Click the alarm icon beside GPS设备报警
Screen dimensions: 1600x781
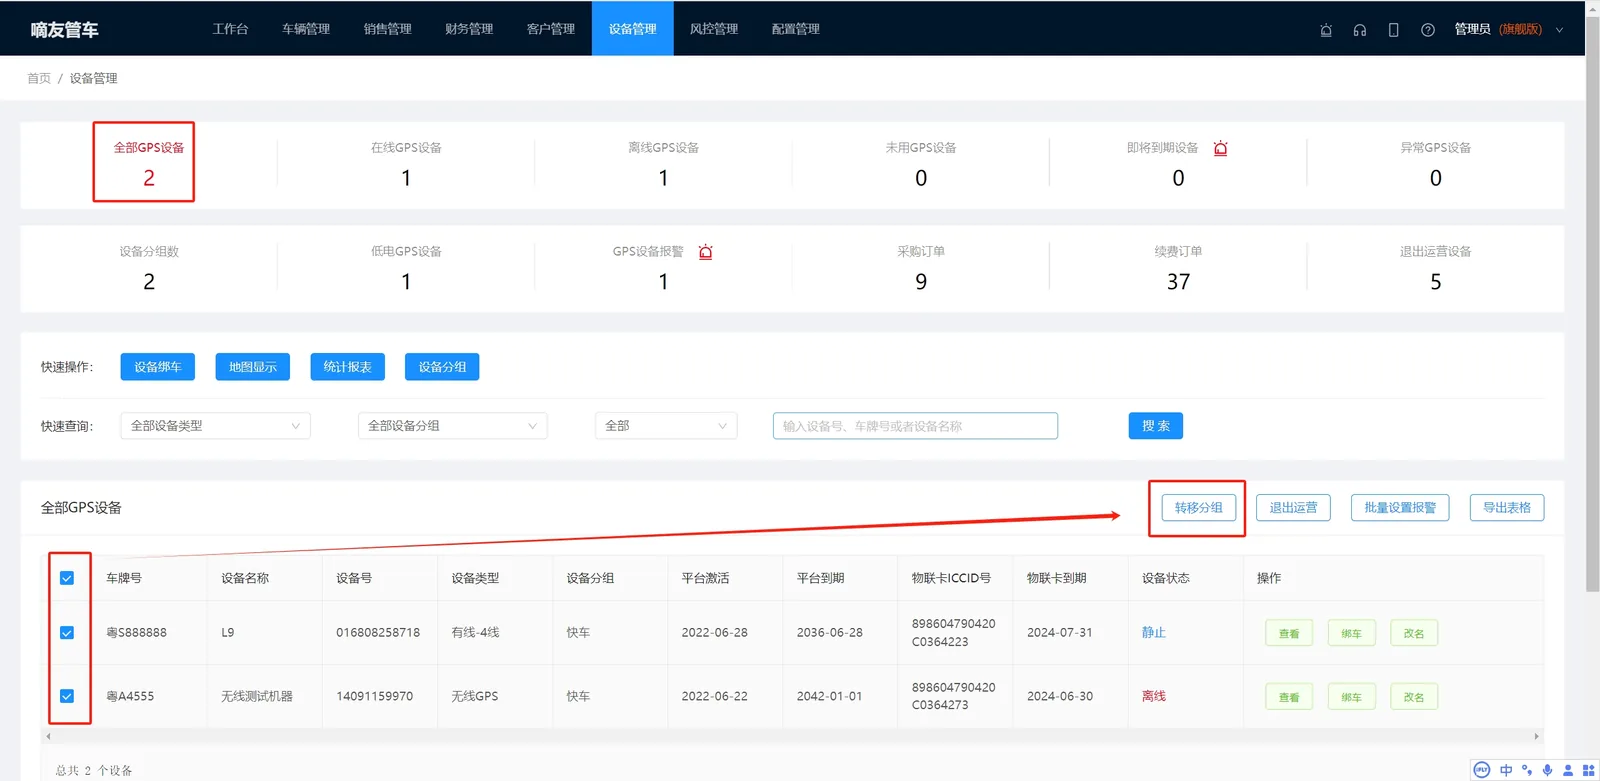[706, 252]
